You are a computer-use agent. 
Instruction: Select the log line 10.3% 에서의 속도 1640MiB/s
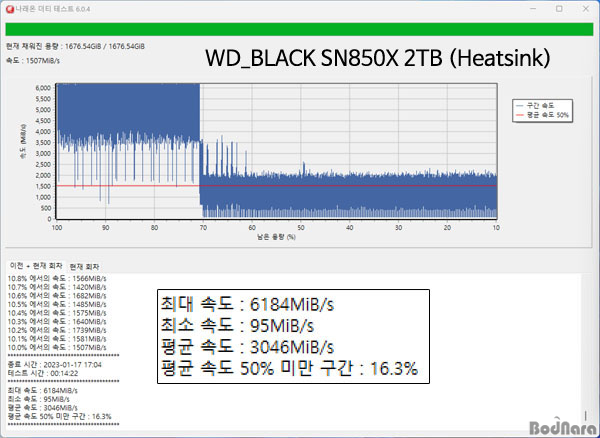click(57, 322)
